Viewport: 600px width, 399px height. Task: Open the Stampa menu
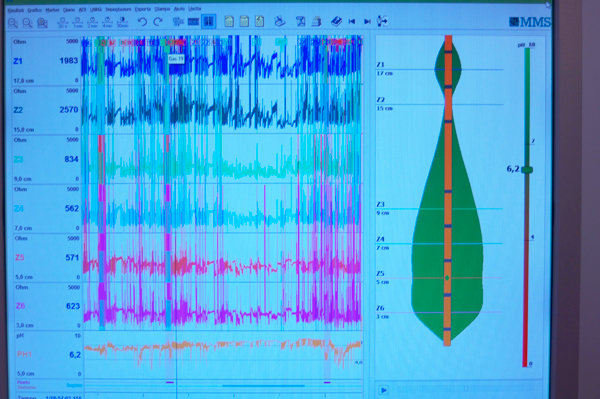162,9
